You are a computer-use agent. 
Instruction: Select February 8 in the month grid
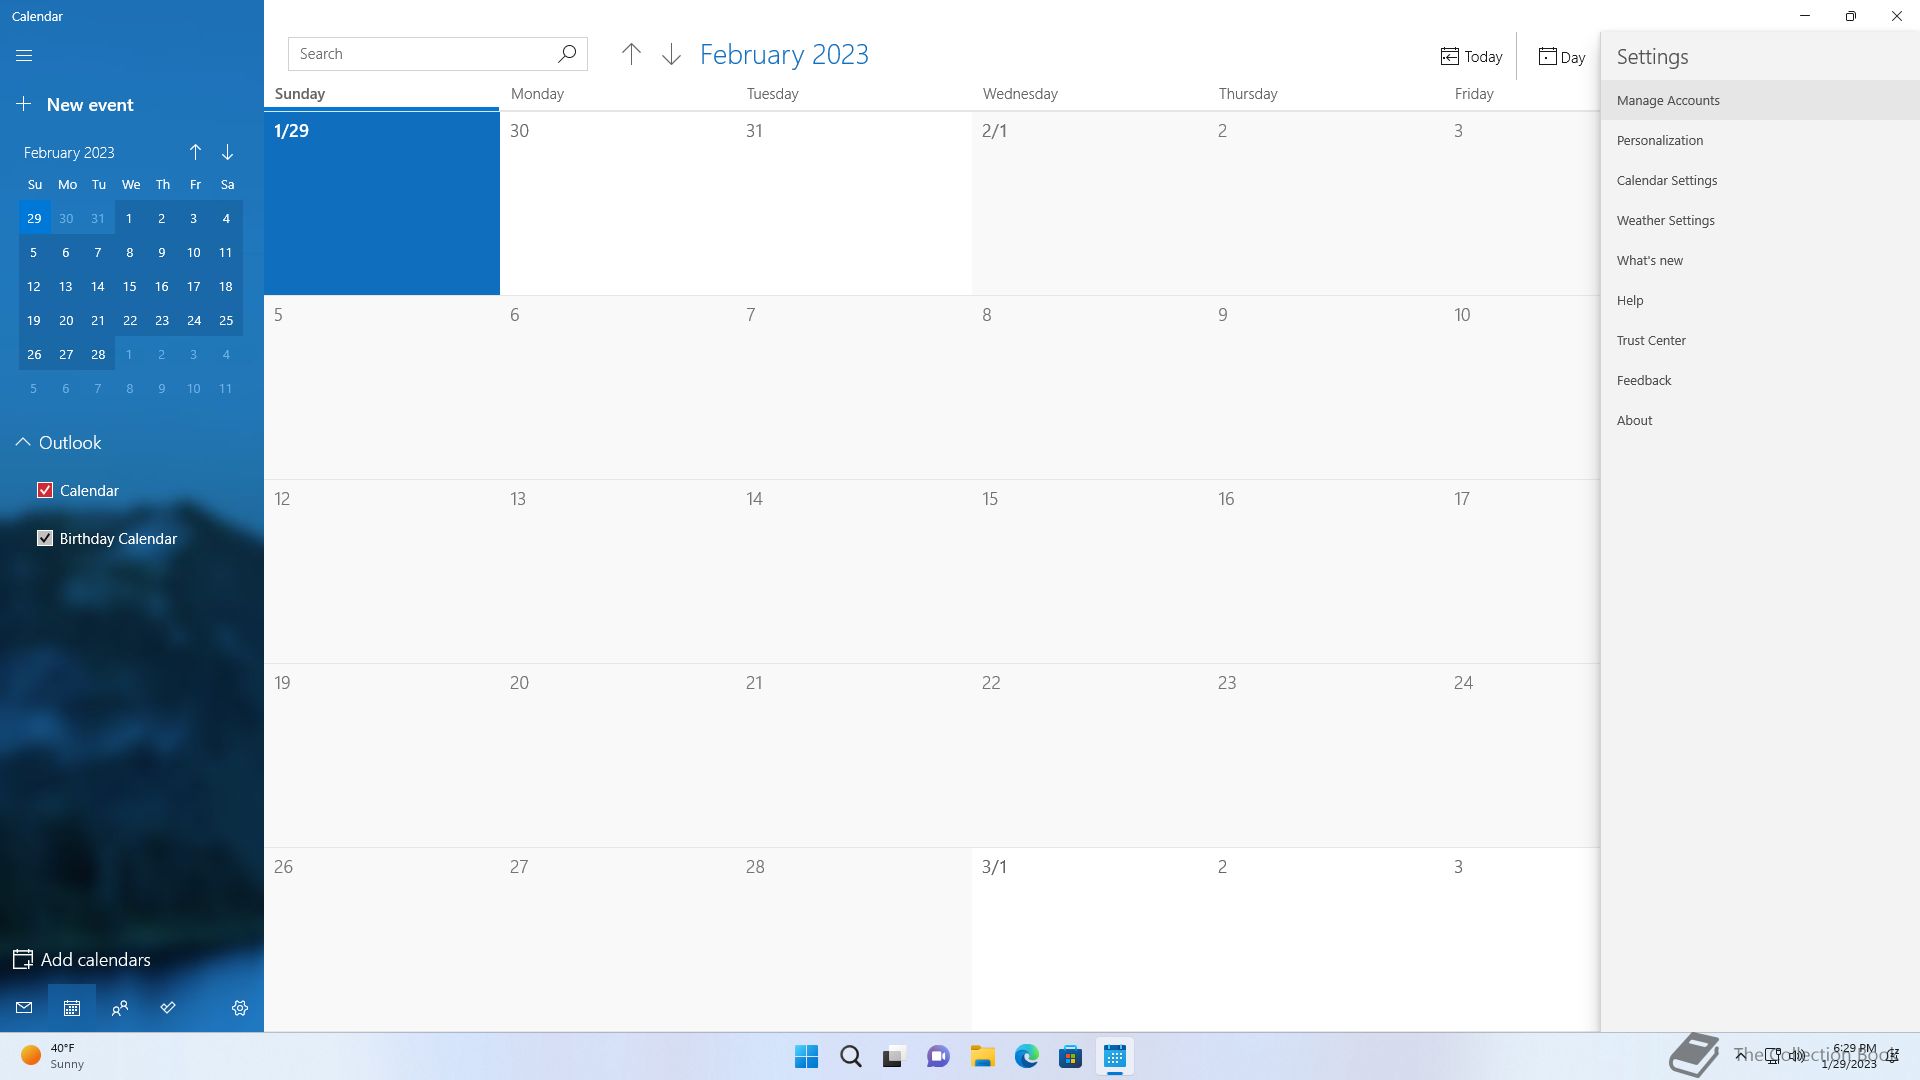click(1090, 387)
